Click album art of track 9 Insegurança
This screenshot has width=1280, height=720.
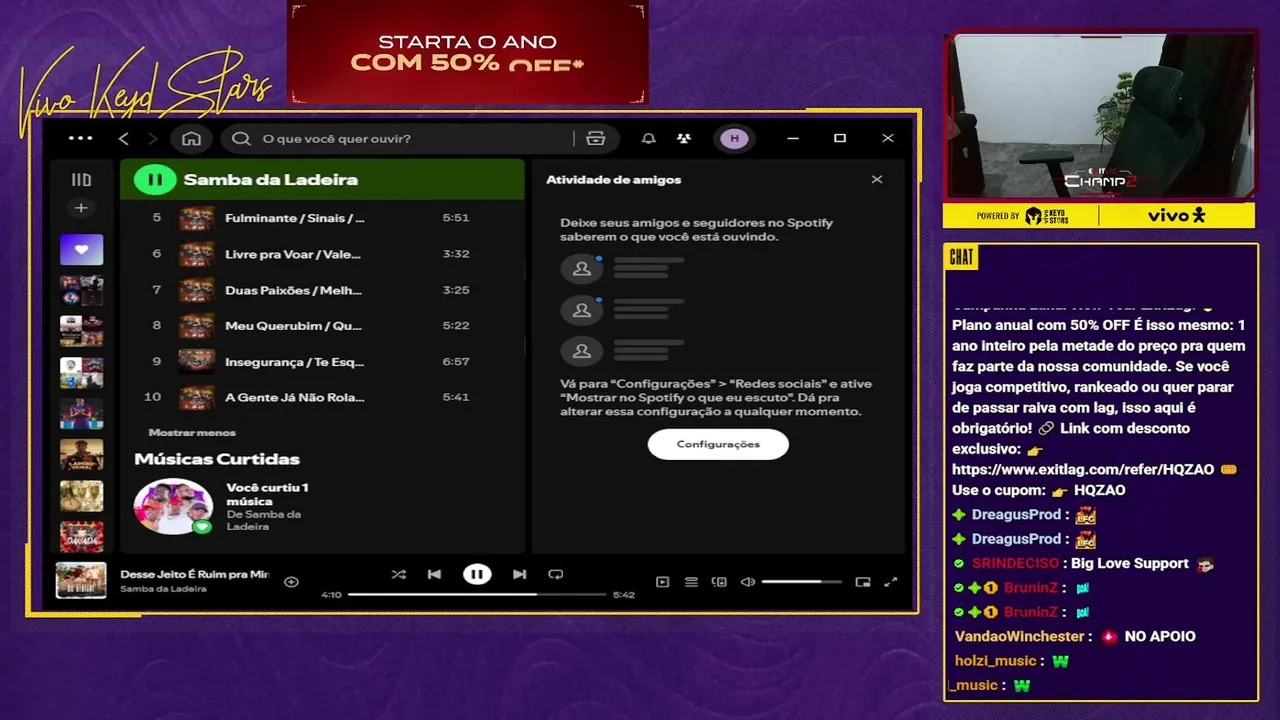point(196,361)
